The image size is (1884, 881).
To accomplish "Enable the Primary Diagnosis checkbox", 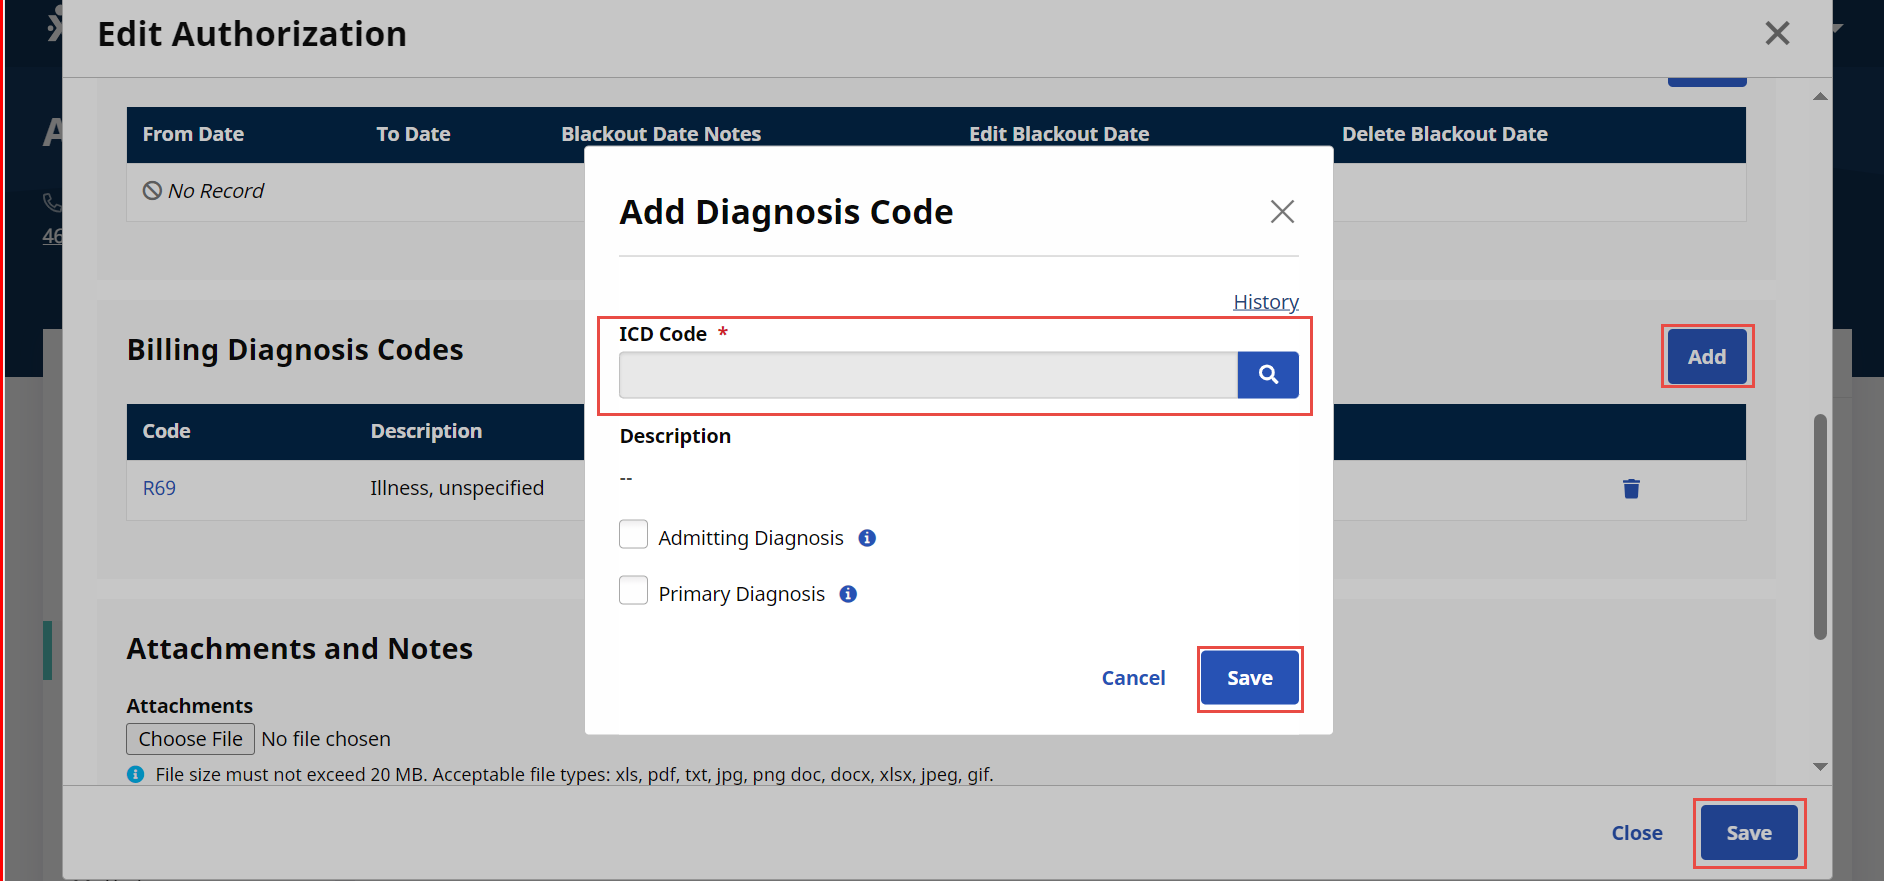I will click(x=633, y=590).
